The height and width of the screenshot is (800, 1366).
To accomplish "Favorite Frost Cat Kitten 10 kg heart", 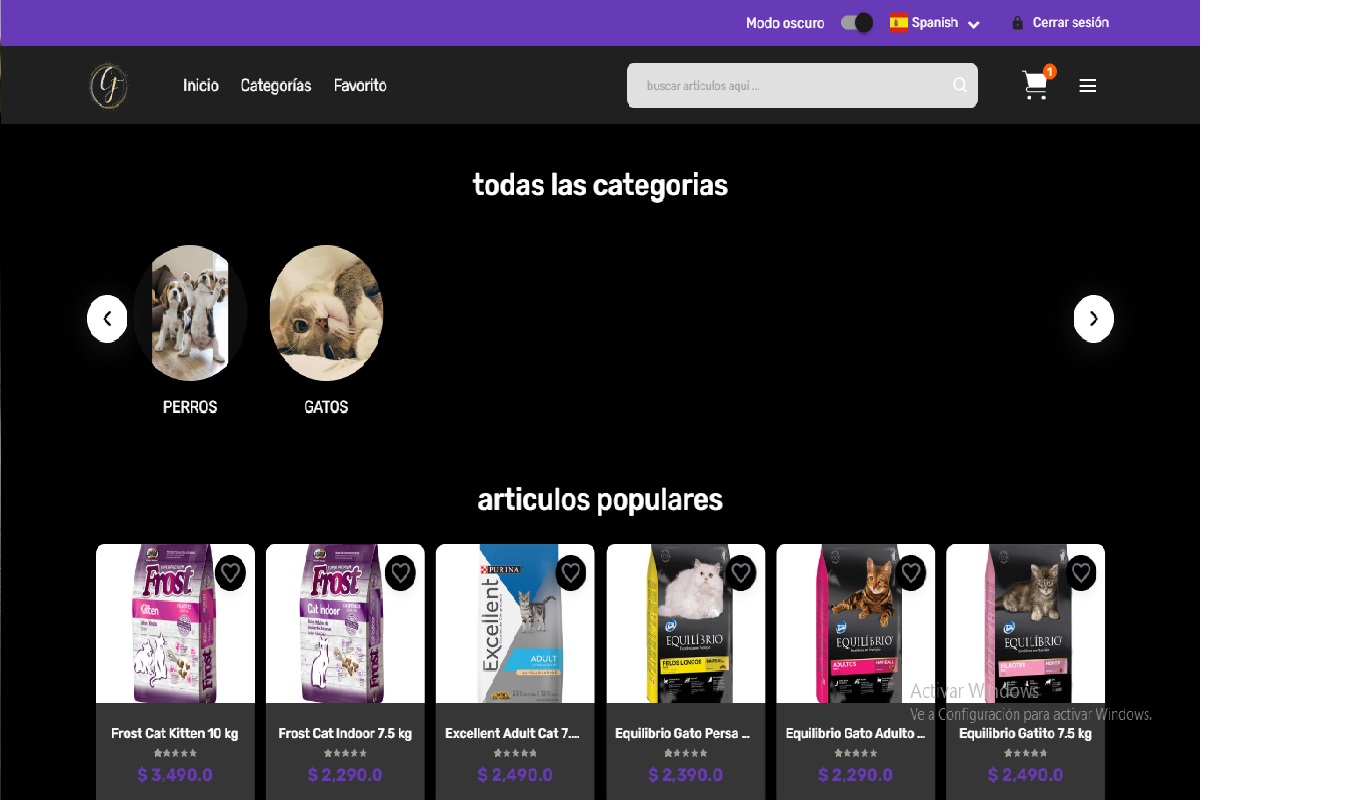I will [x=231, y=573].
